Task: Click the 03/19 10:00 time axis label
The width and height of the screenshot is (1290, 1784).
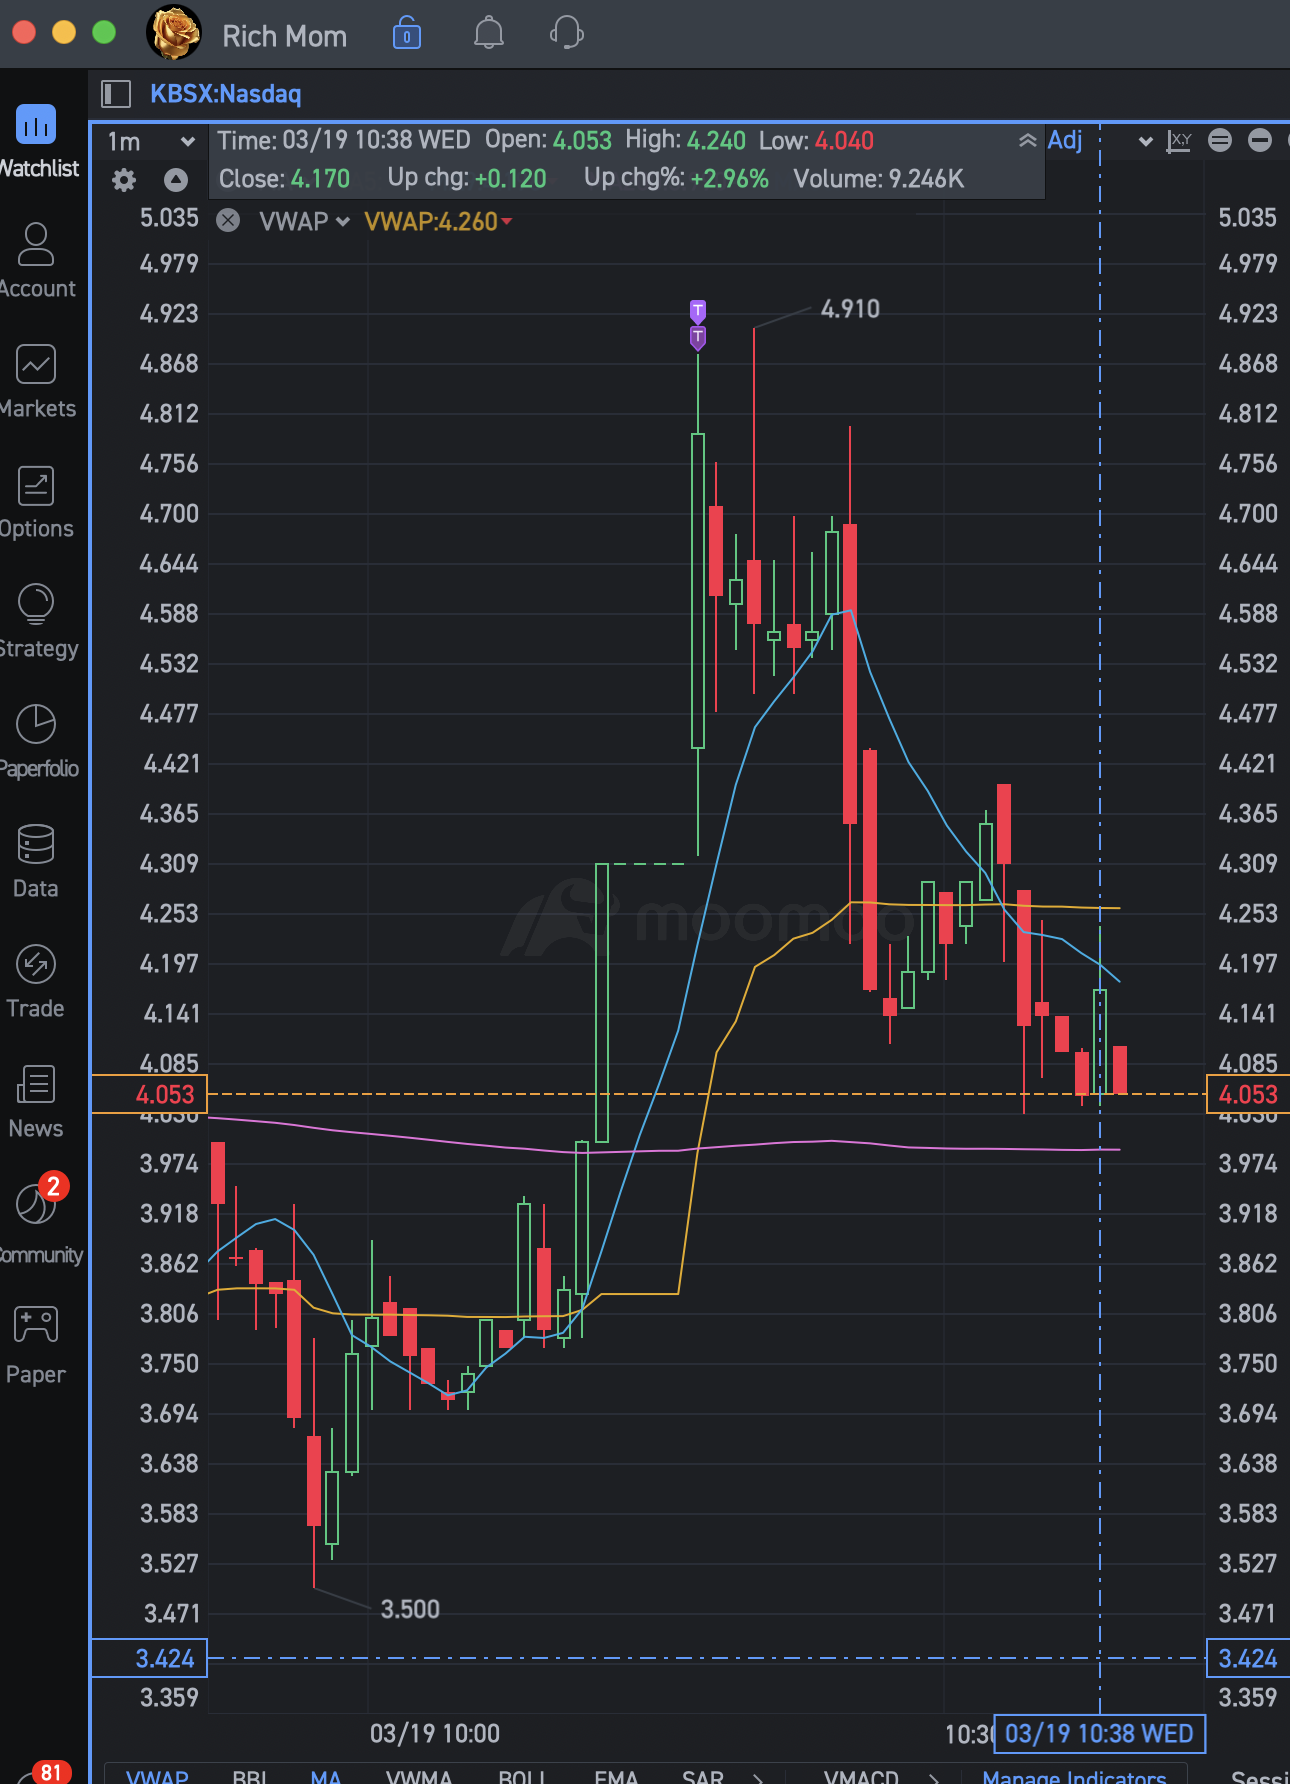Action: pyautogui.click(x=435, y=1734)
